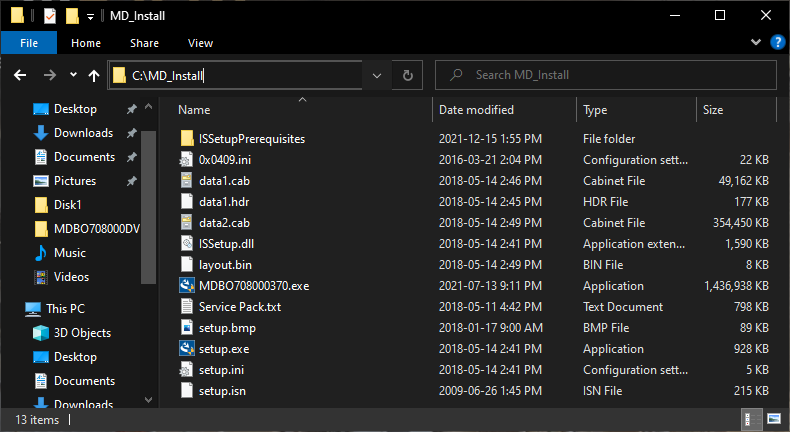The height and width of the screenshot is (432, 790).
Task: Sort files by Date modified column
Action: tap(476, 110)
